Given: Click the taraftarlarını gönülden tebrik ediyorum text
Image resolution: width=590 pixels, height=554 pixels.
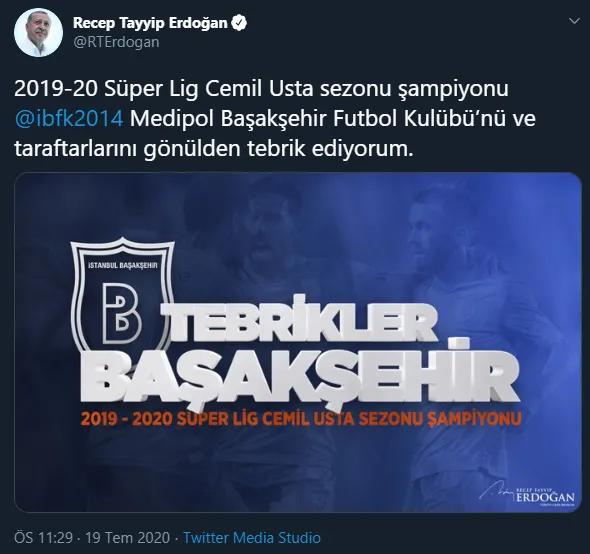Looking at the screenshot, I should click(214, 149).
